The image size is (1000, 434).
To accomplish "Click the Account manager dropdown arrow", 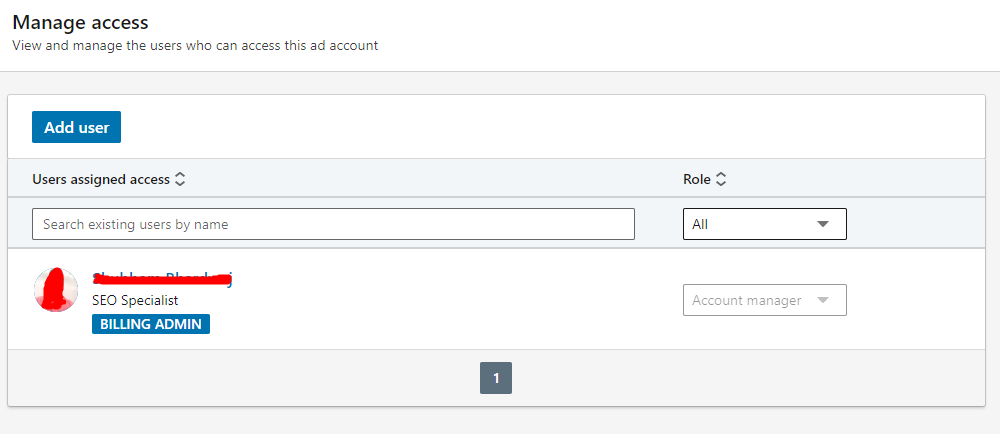I will (823, 300).
